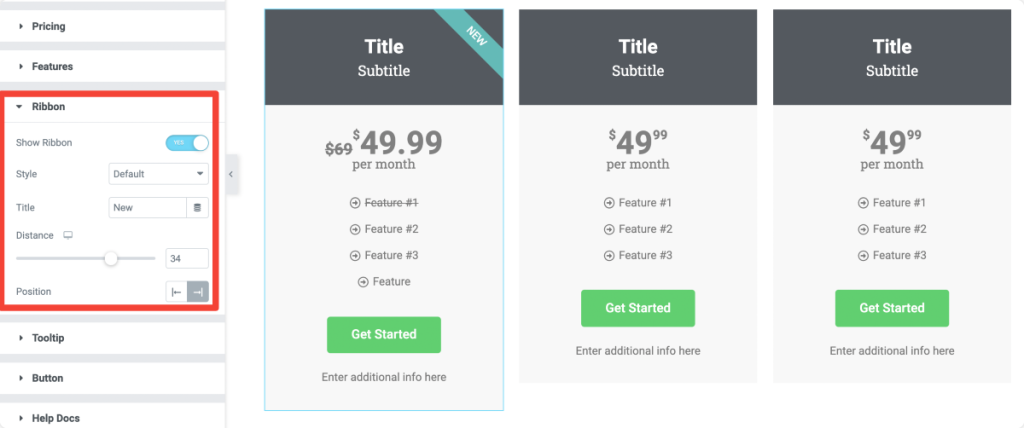This screenshot has width=1024, height=428.
Task: Click the Feature #1 arrow icon in first table
Action: click(x=355, y=203)
